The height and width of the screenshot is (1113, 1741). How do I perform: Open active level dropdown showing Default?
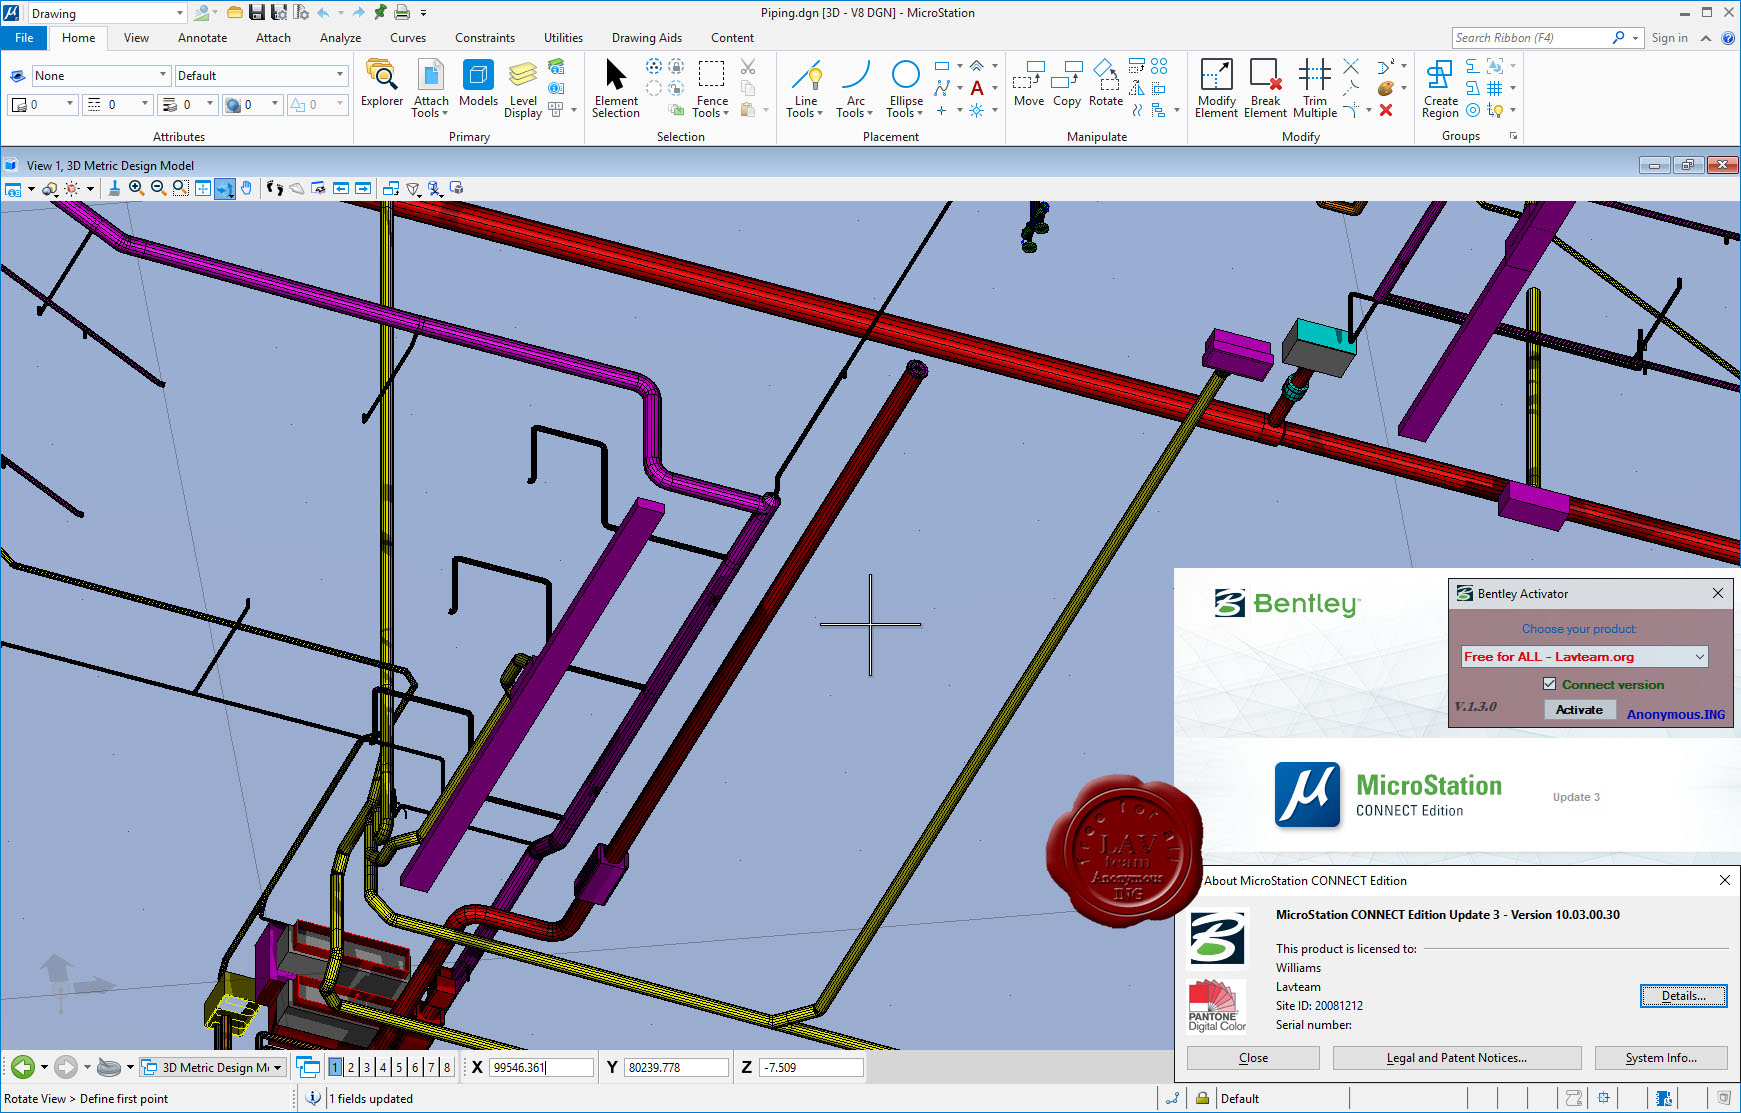point(260,75)
